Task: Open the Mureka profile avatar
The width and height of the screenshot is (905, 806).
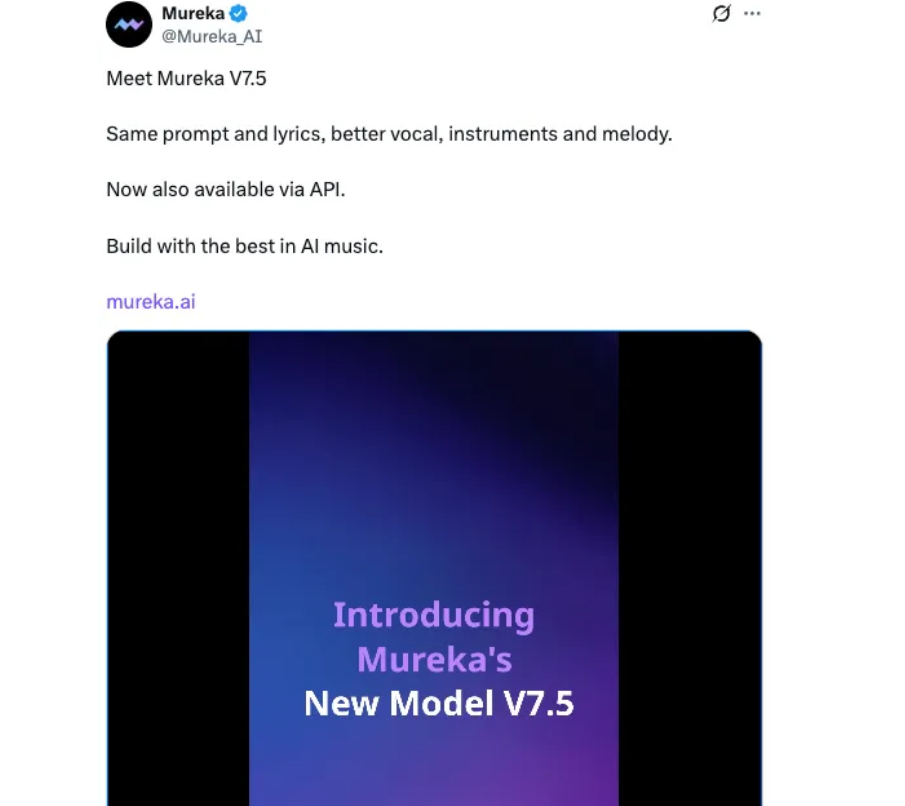Action: point(129,25)
